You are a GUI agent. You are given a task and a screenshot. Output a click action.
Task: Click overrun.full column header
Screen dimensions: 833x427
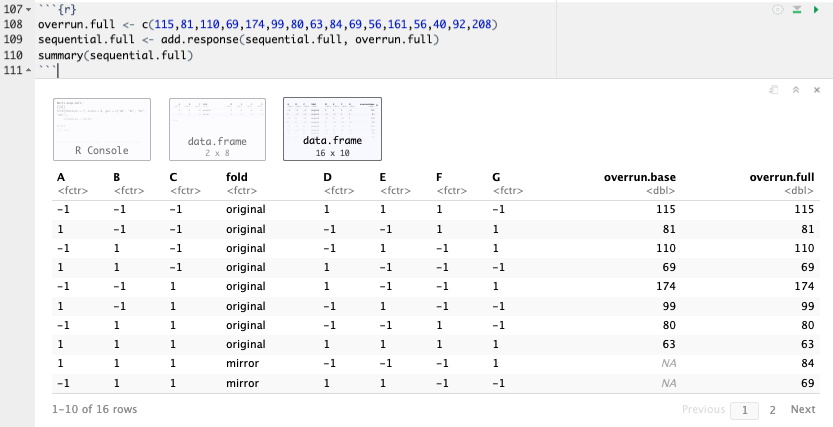point(782,177)
